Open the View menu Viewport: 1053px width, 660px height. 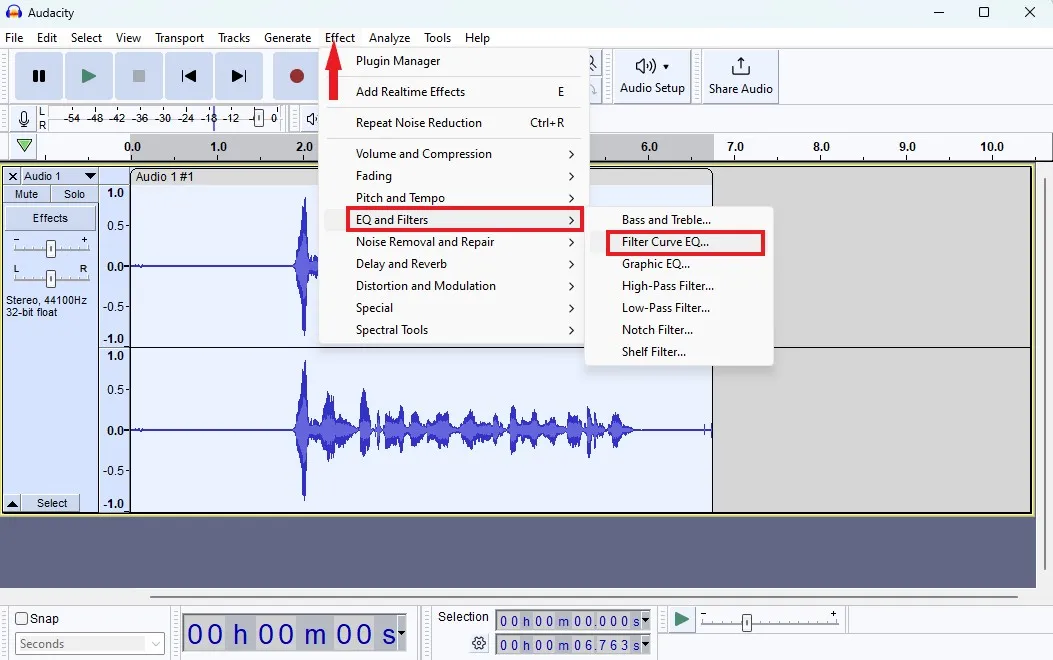coord(128,38)
